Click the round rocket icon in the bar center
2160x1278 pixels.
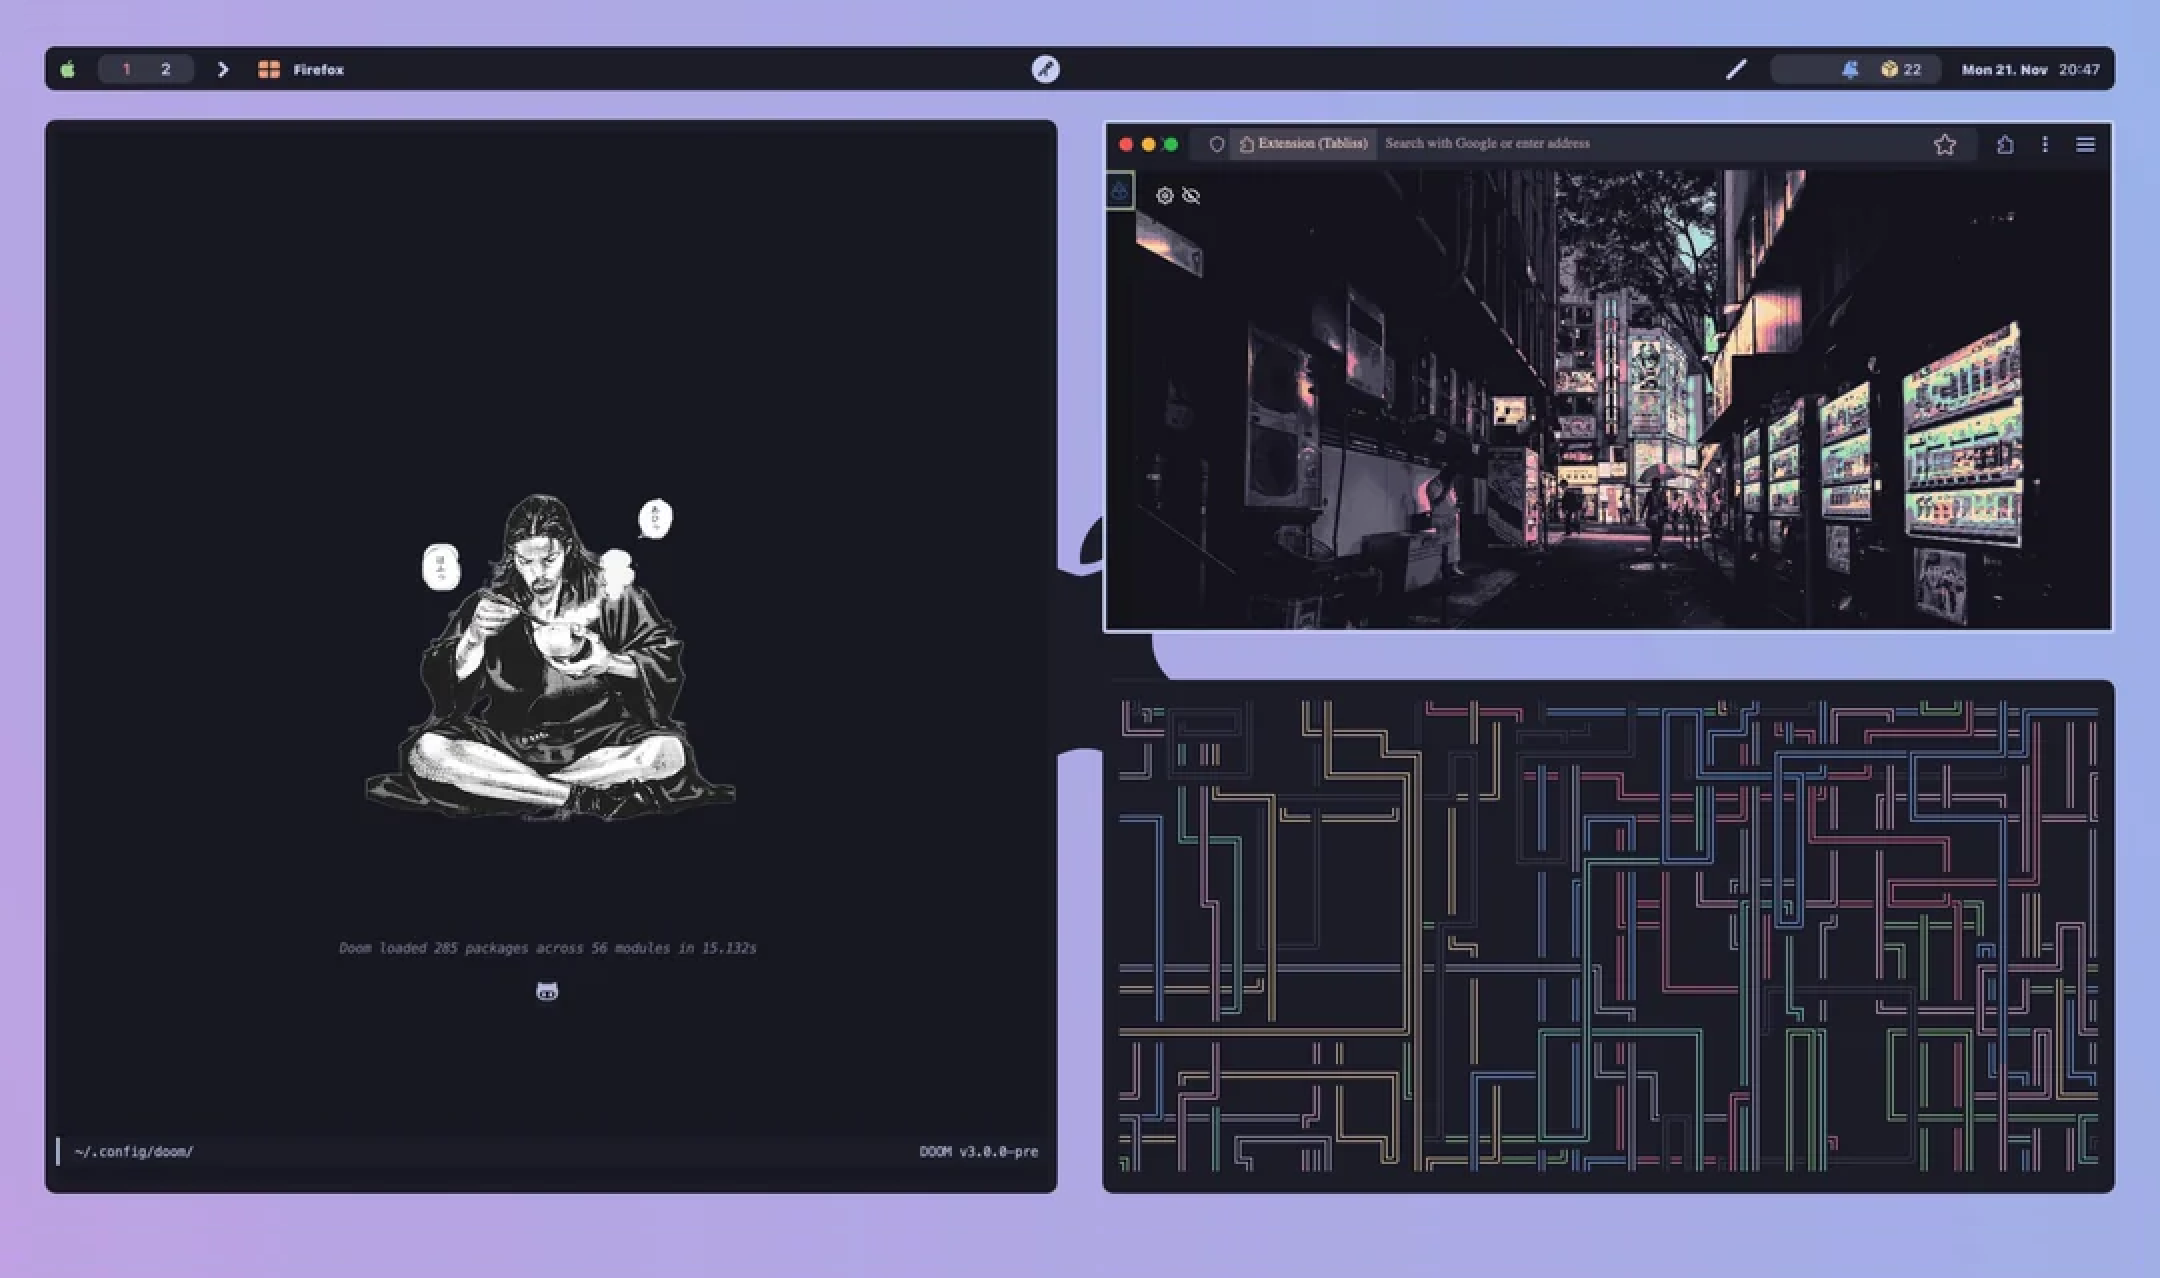click(x=1045, y=69)
